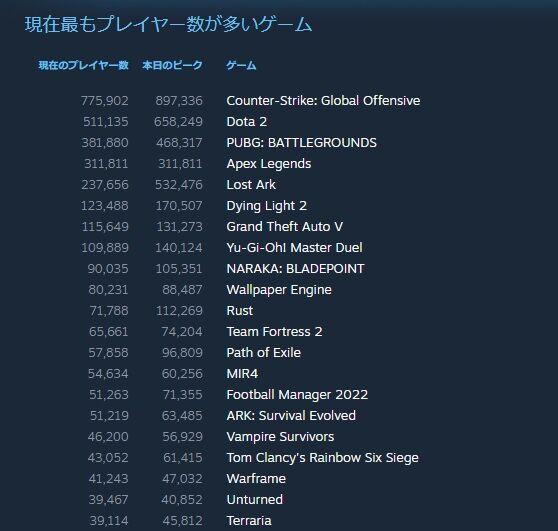Open the Dying Light 2 game link
The image size is (558, 531).
[267, 206]
